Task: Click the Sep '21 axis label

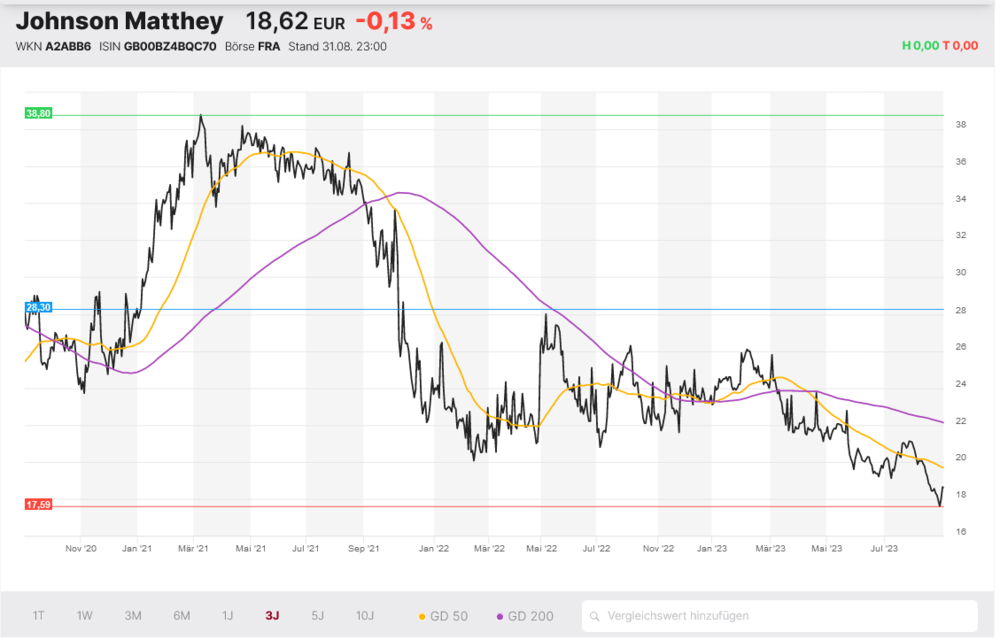Action: (365, 551)
